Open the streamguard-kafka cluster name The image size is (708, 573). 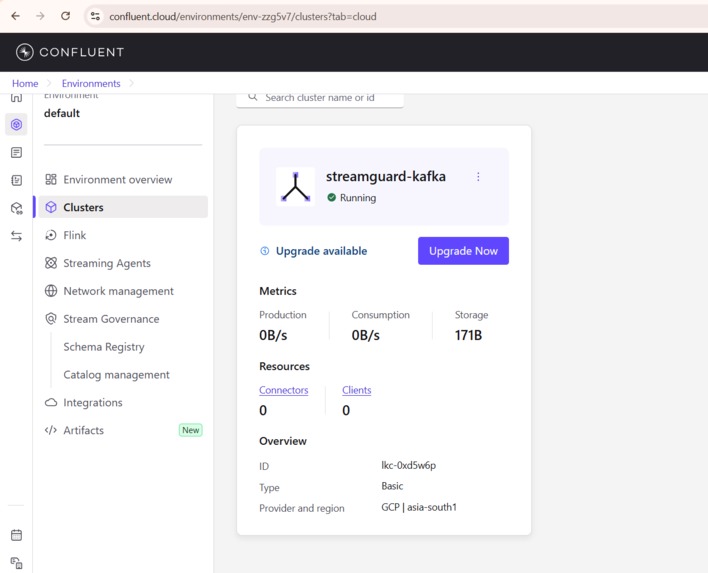click(x=386, y=177)
